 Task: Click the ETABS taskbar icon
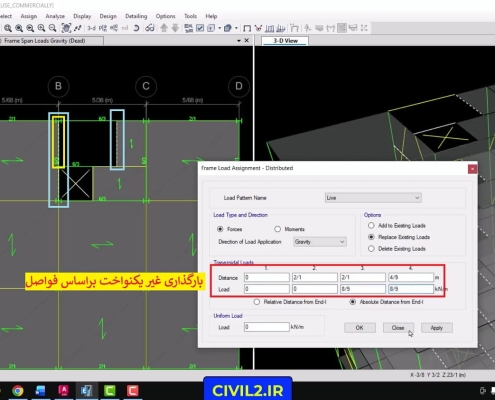pyautogui.click(x=86, y=390)
